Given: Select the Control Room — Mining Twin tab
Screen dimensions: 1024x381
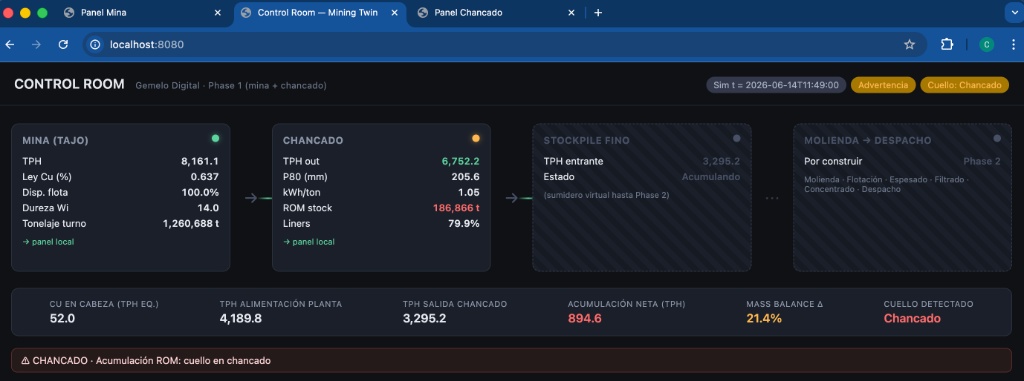Looking at the screenshot, I should pos(319,12).
